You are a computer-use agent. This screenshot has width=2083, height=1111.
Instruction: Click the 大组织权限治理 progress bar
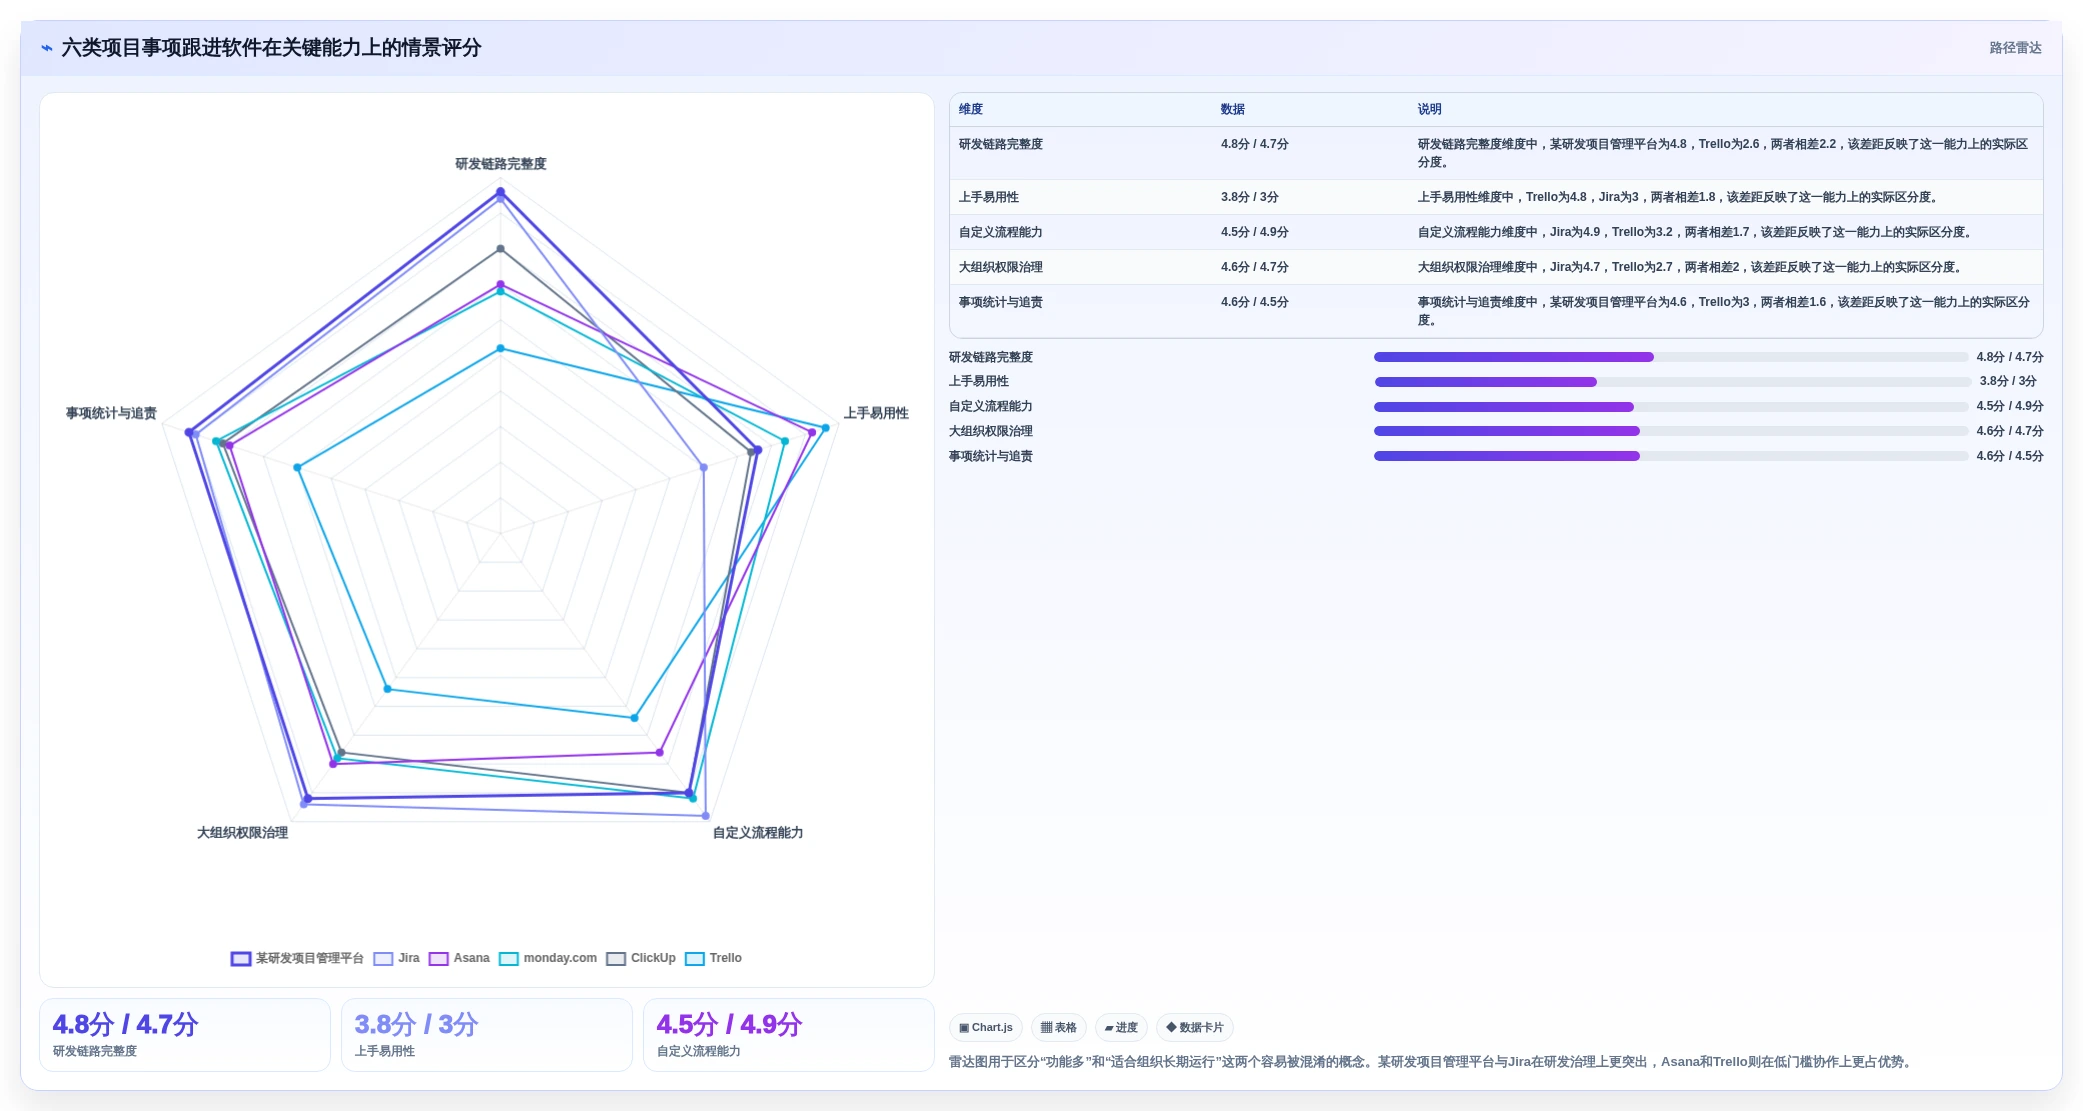point(1671,431)
